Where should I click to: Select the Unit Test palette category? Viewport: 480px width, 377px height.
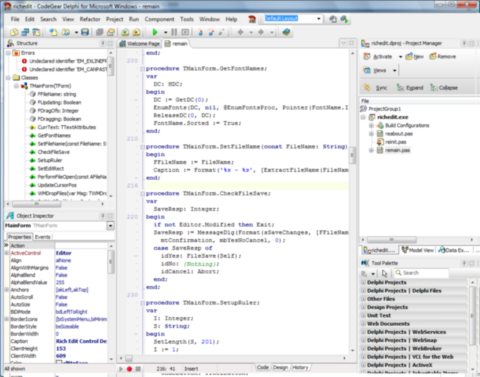(379, 316)
